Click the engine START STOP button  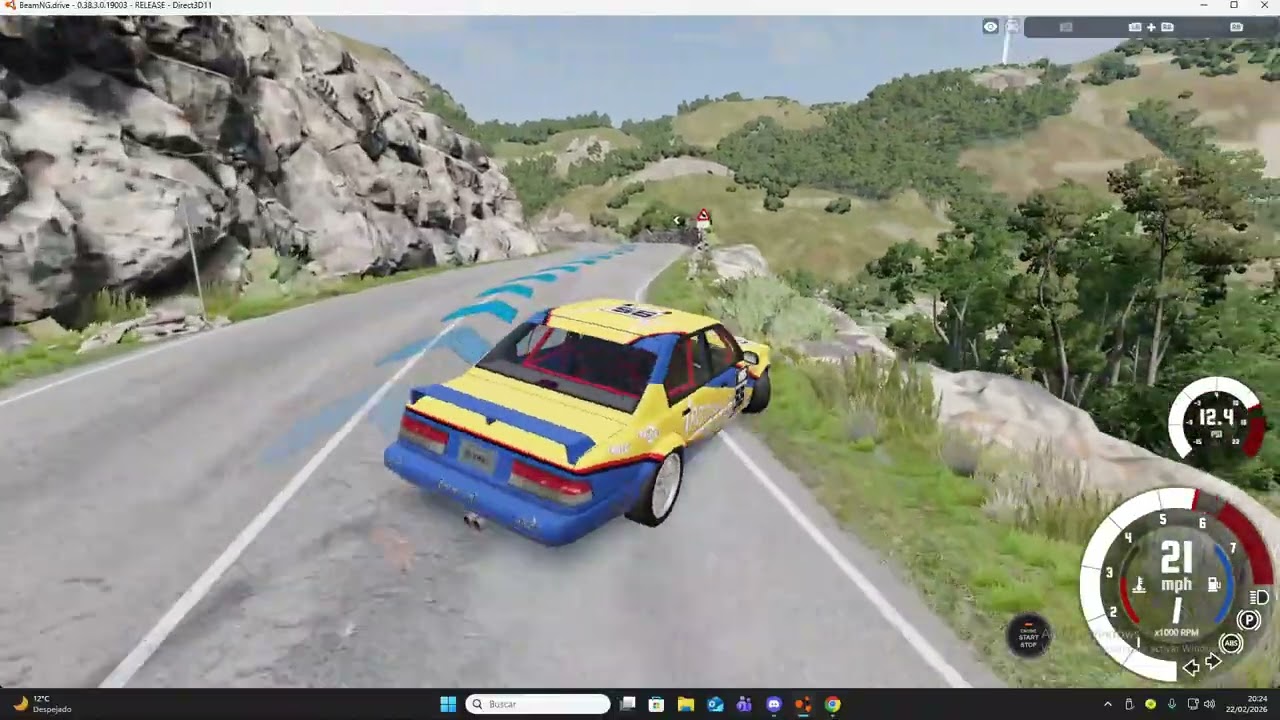[x=1028, y=635]
